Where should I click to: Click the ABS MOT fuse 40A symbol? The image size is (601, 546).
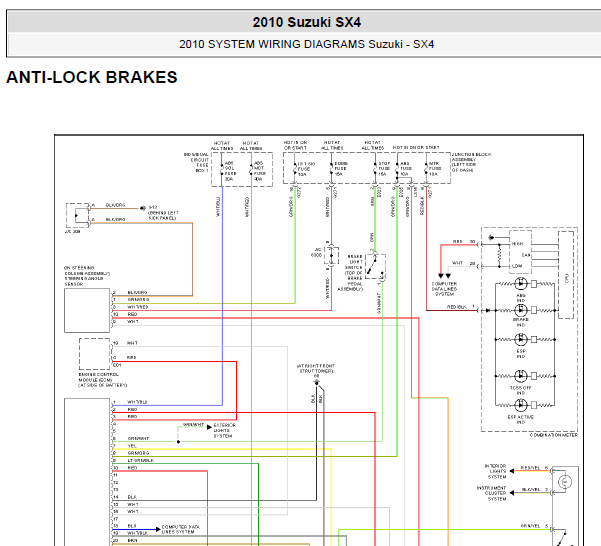click(251, 169)
